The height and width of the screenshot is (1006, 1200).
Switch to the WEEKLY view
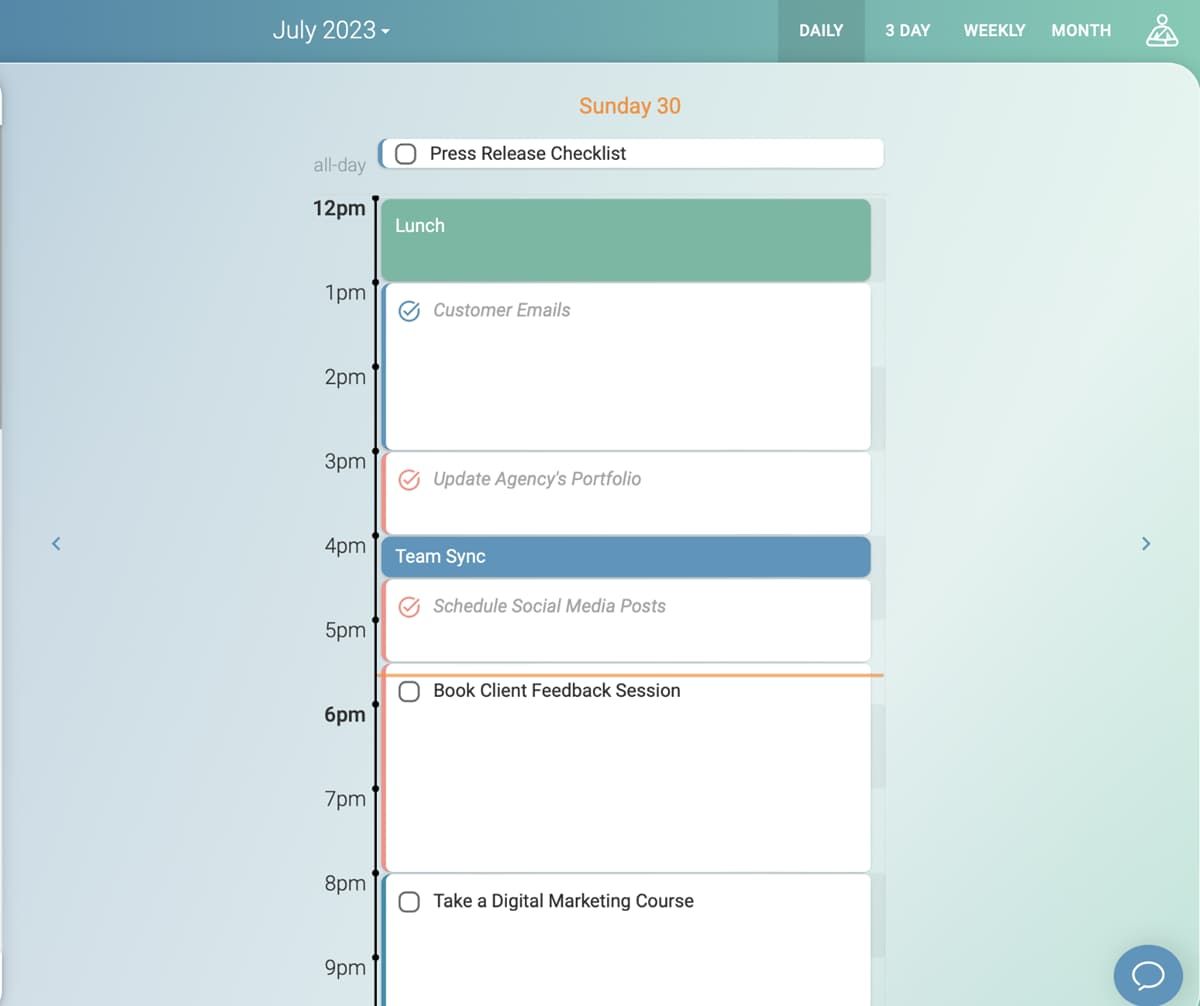tap(994, 31)
